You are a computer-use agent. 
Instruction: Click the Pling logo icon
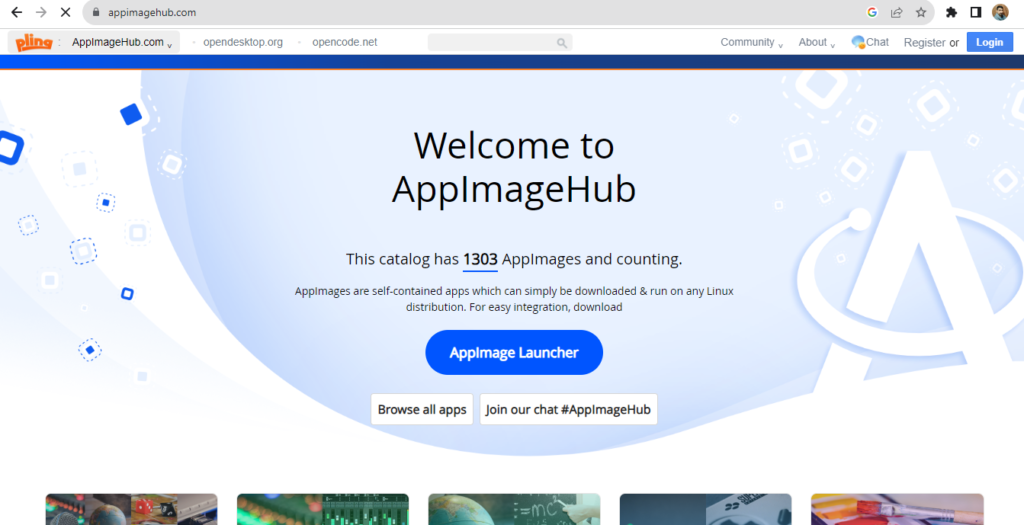pyautogui.click(x=33, y=42)
